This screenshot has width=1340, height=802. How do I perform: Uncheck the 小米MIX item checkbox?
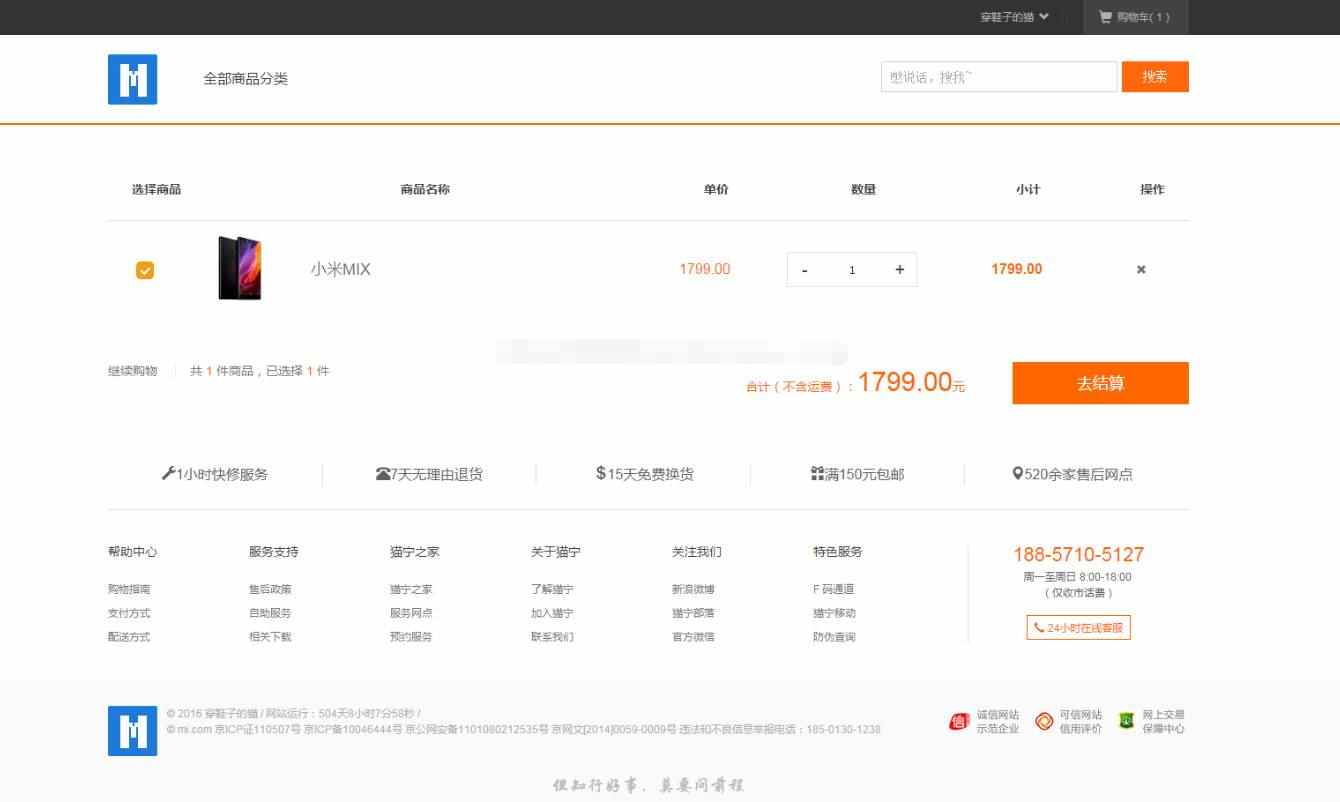(145, 270)
